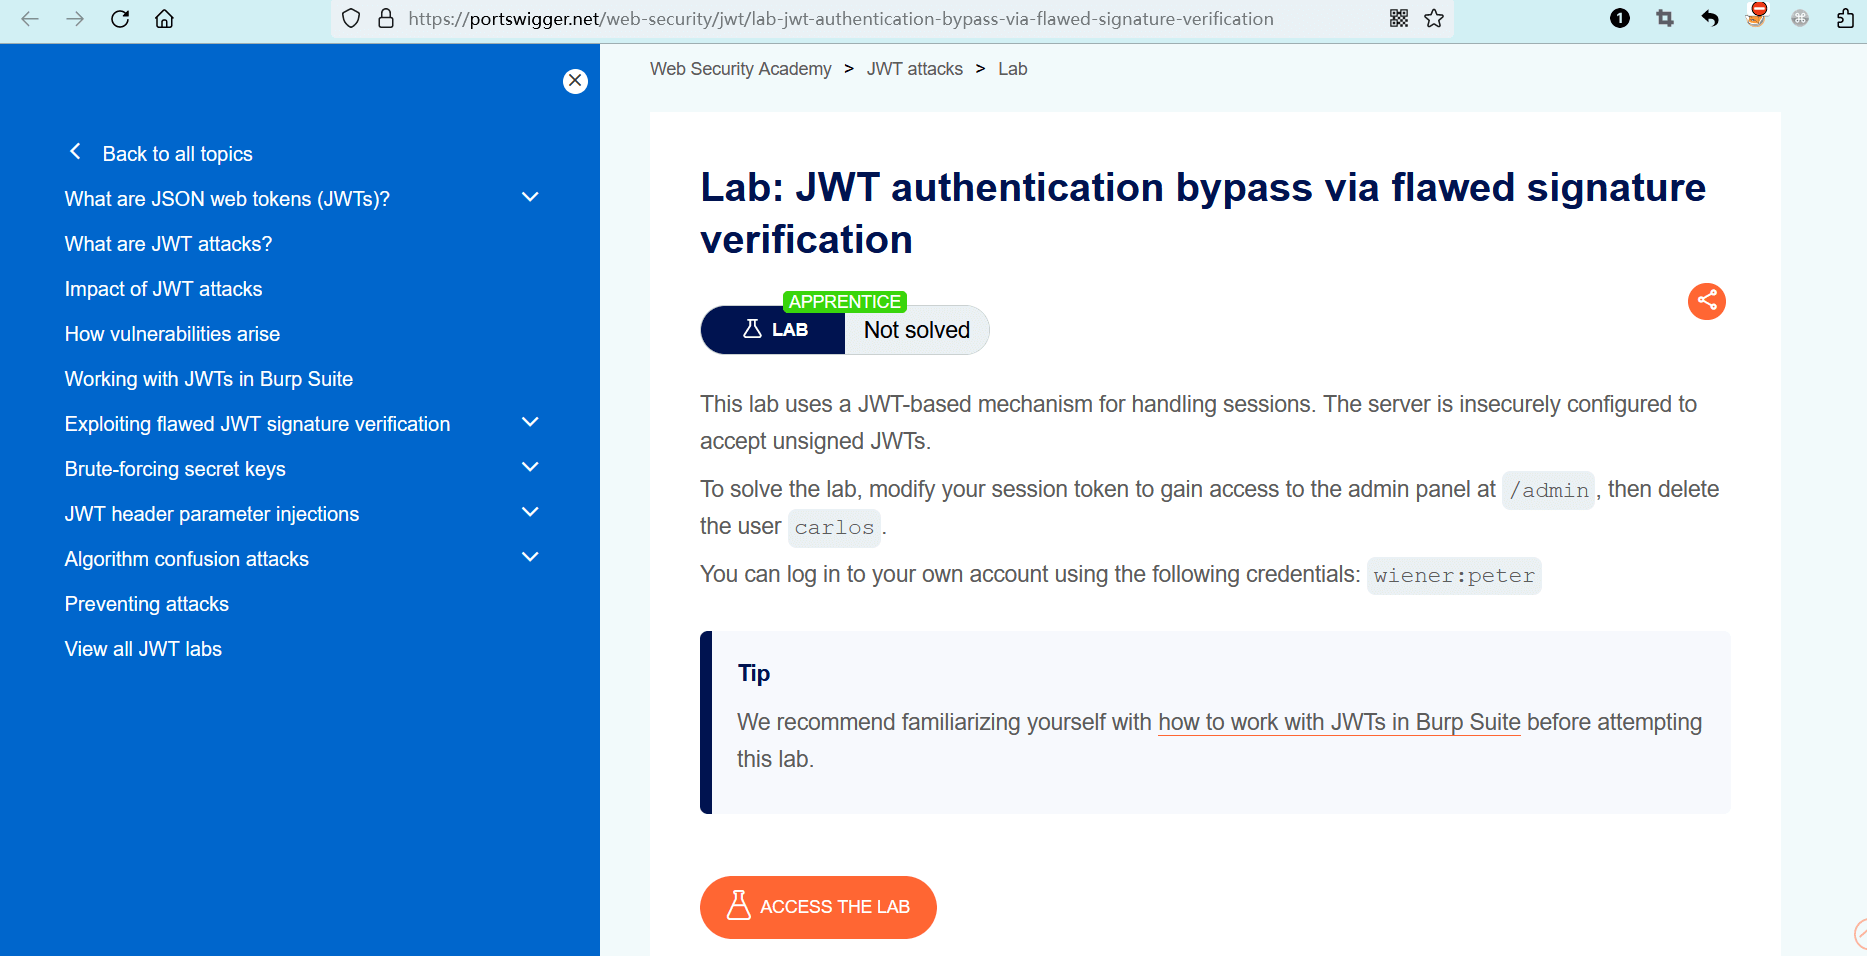Click 'JWT attacks' breadcrumb
Image resolution: width=1867 pixels, height=956 pixels.
click(914, 69)
